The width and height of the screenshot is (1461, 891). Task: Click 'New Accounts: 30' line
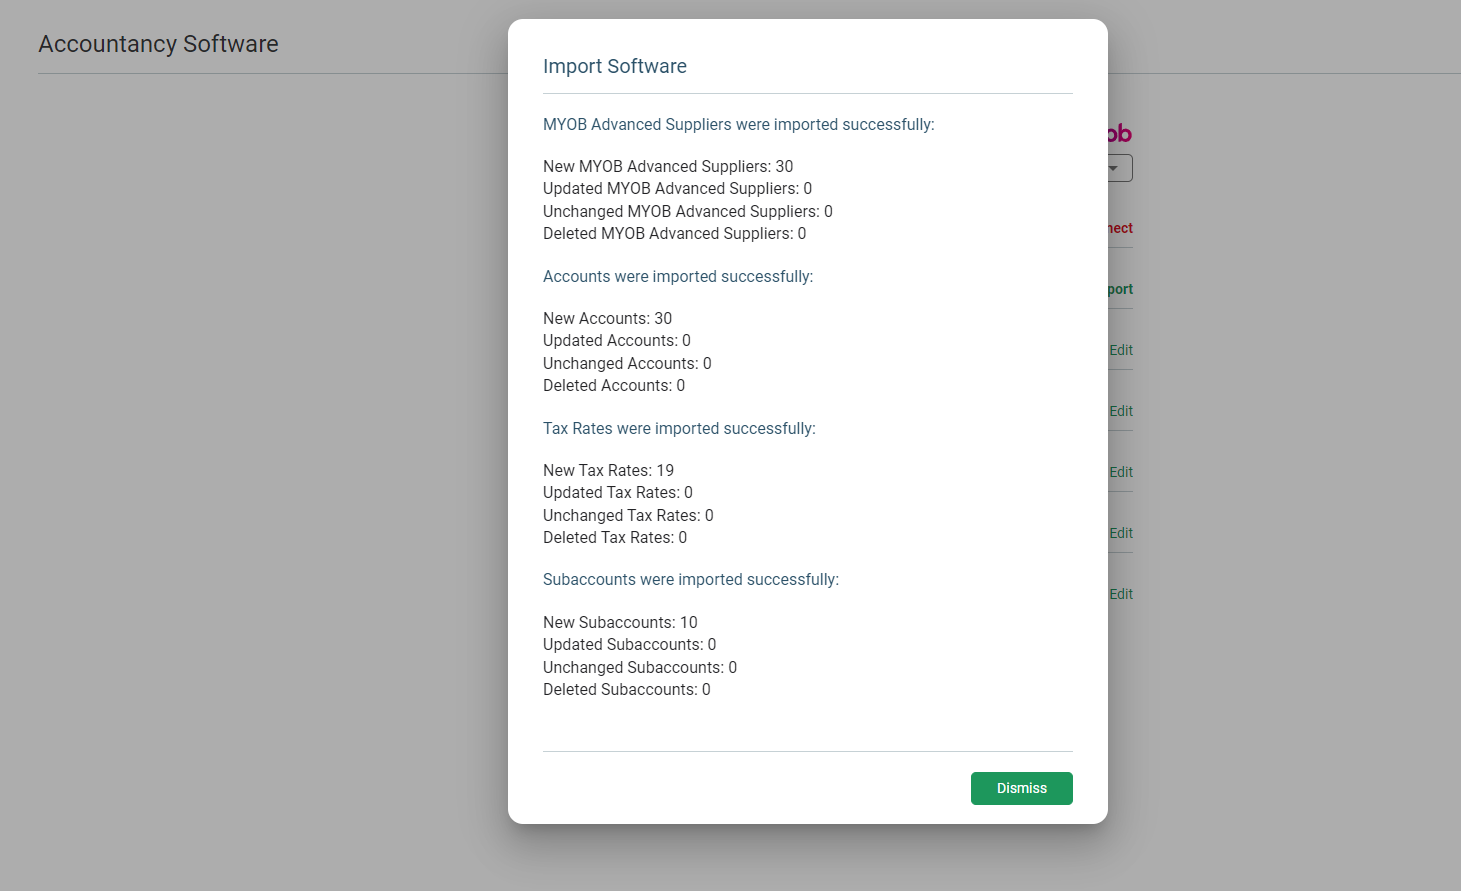point(607,318)
